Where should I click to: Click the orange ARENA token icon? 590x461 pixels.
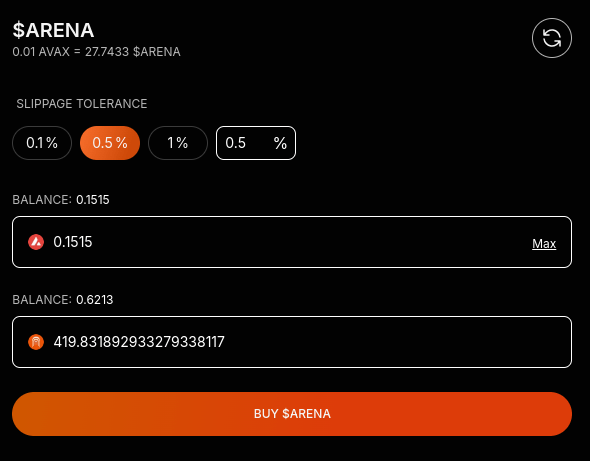[x=36, y=342]
